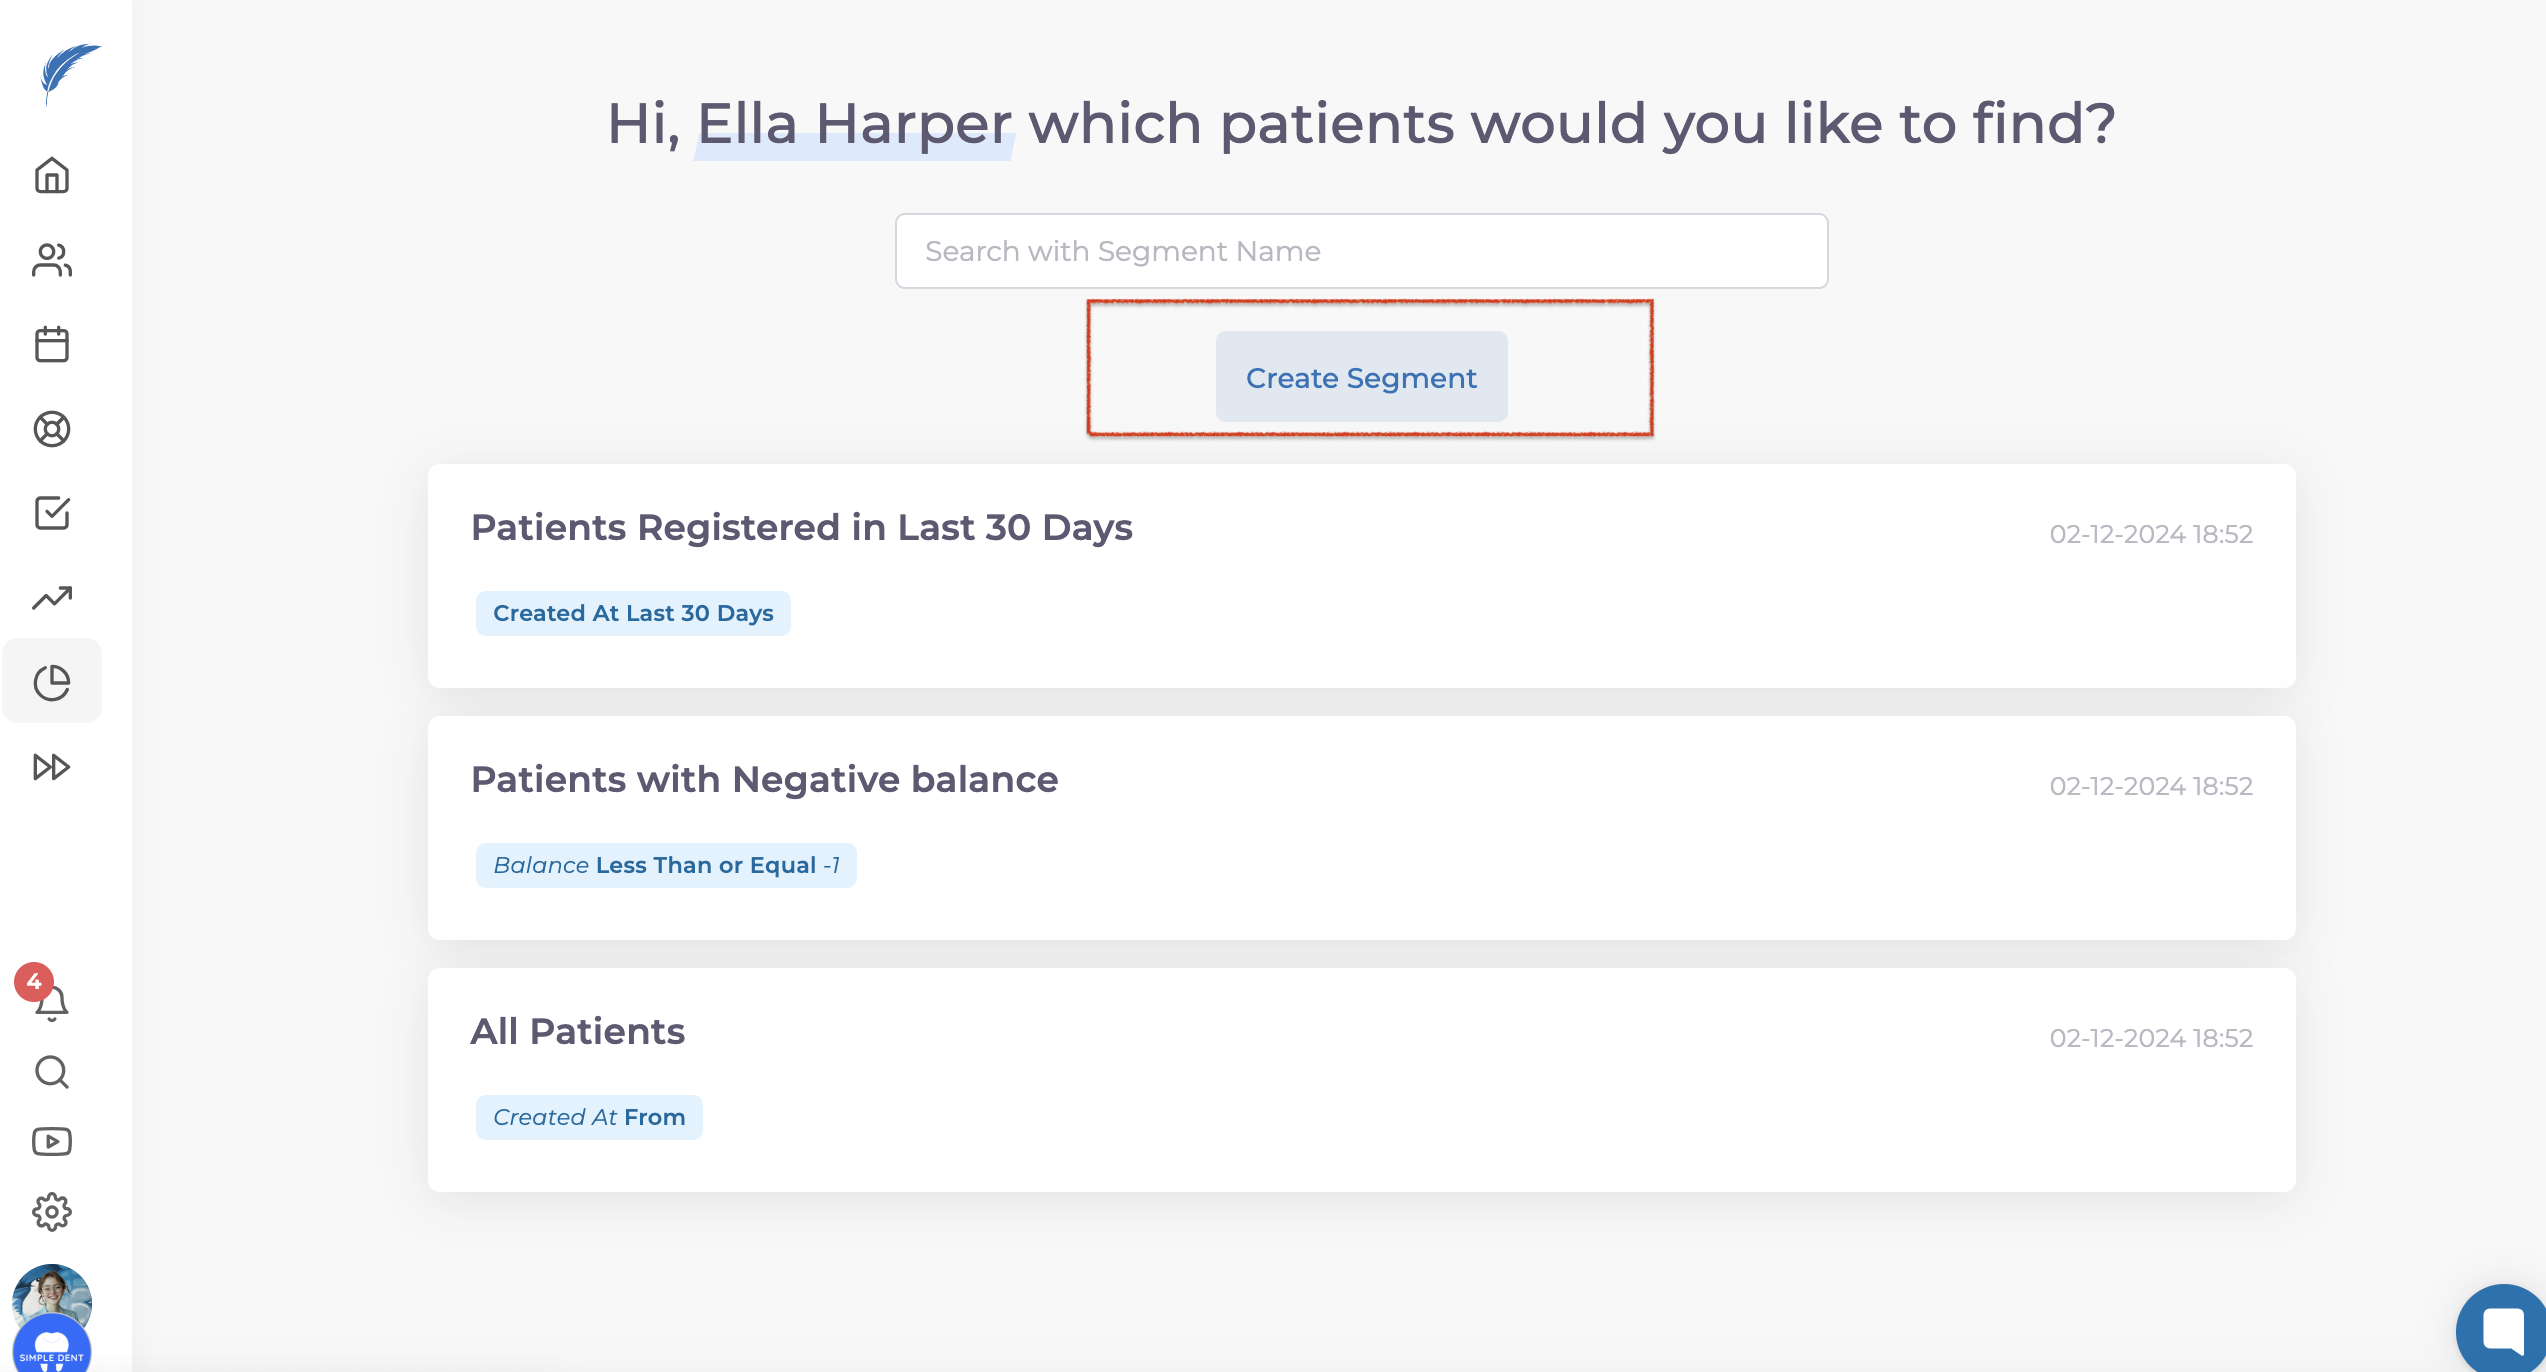Screen dimensions: 2546x1372
Task: Open notifications bell with 4 alerts
Action: 50,1000
